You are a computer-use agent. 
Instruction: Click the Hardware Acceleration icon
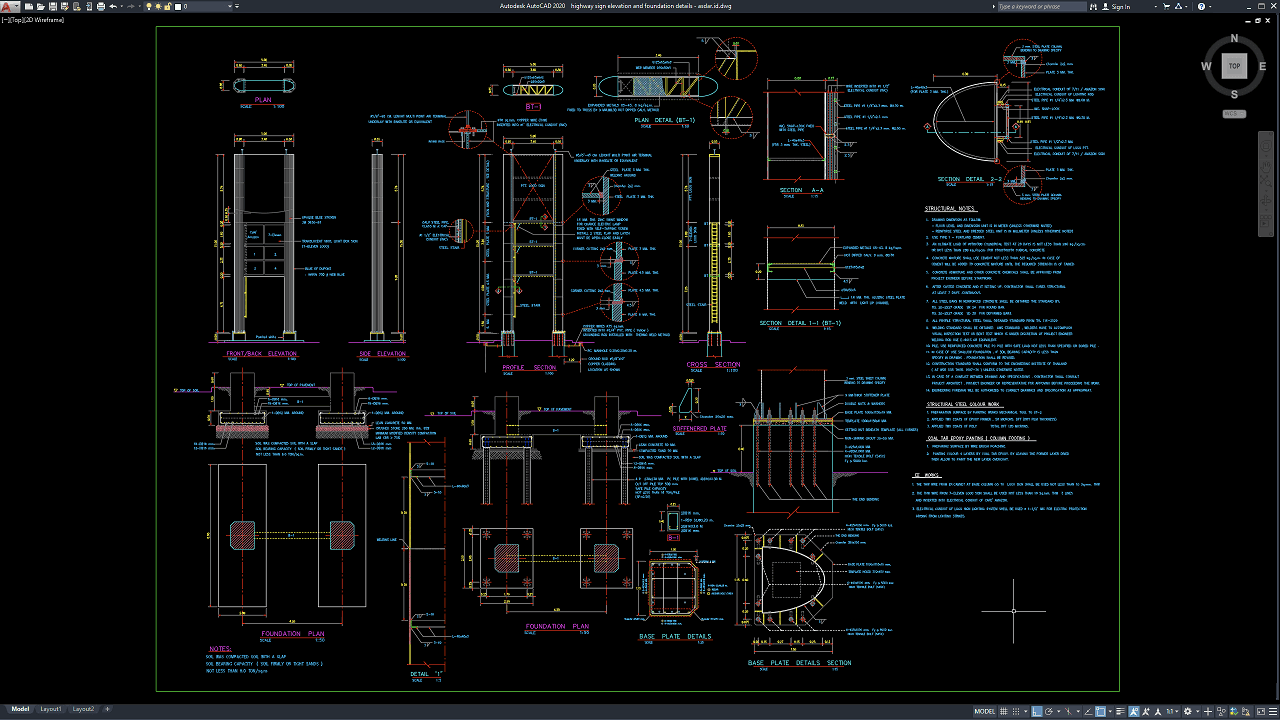click(1234, 712)
